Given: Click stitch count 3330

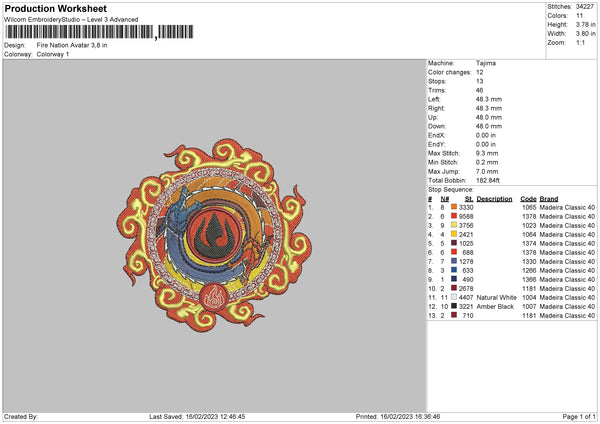Looking at the screenshot, I should pyautogui.click(x=466, y=207).
